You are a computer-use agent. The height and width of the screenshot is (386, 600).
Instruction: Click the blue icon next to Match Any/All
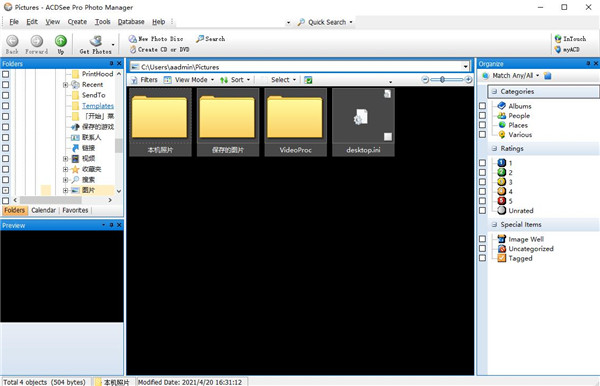coord(548,76)
